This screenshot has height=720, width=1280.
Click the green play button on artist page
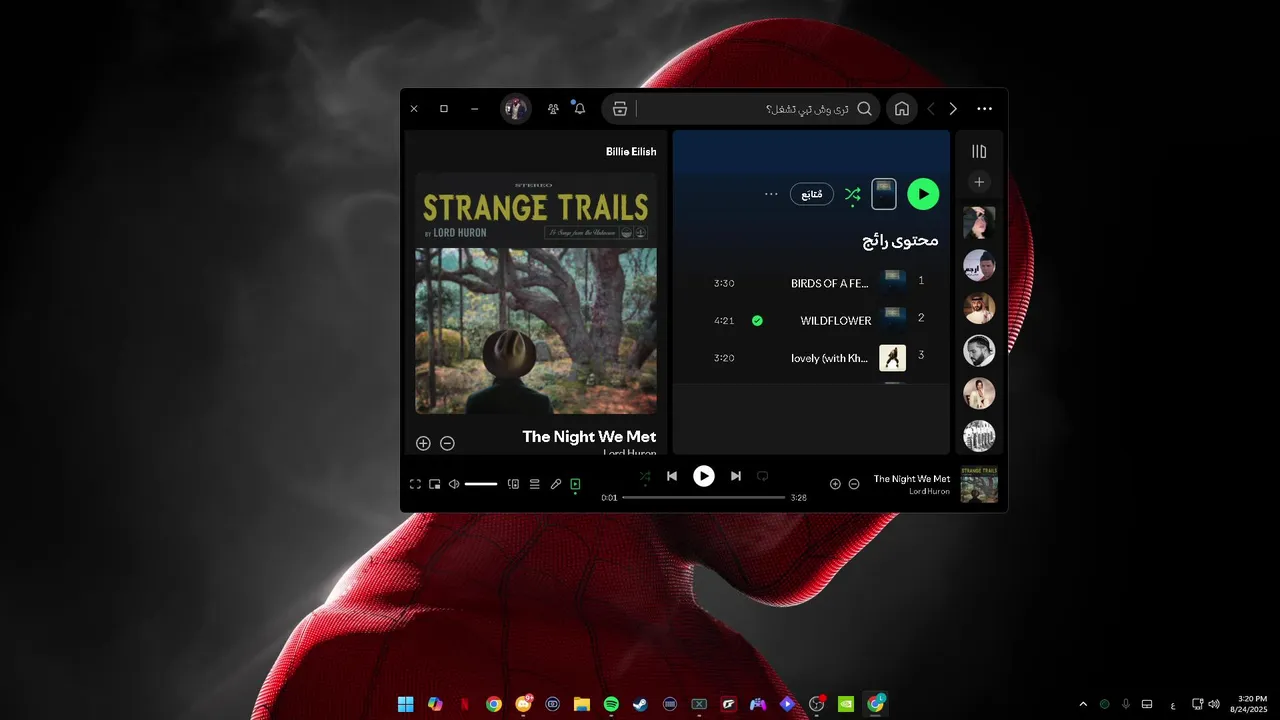pos(923,194)
